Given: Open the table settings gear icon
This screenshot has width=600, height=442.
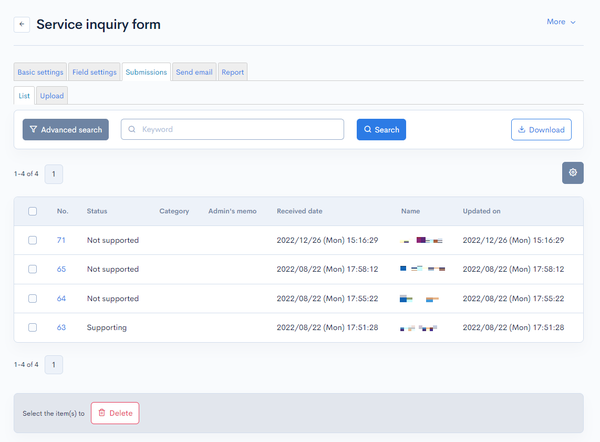Looking at the screenshot, I should tap(572, 173).
